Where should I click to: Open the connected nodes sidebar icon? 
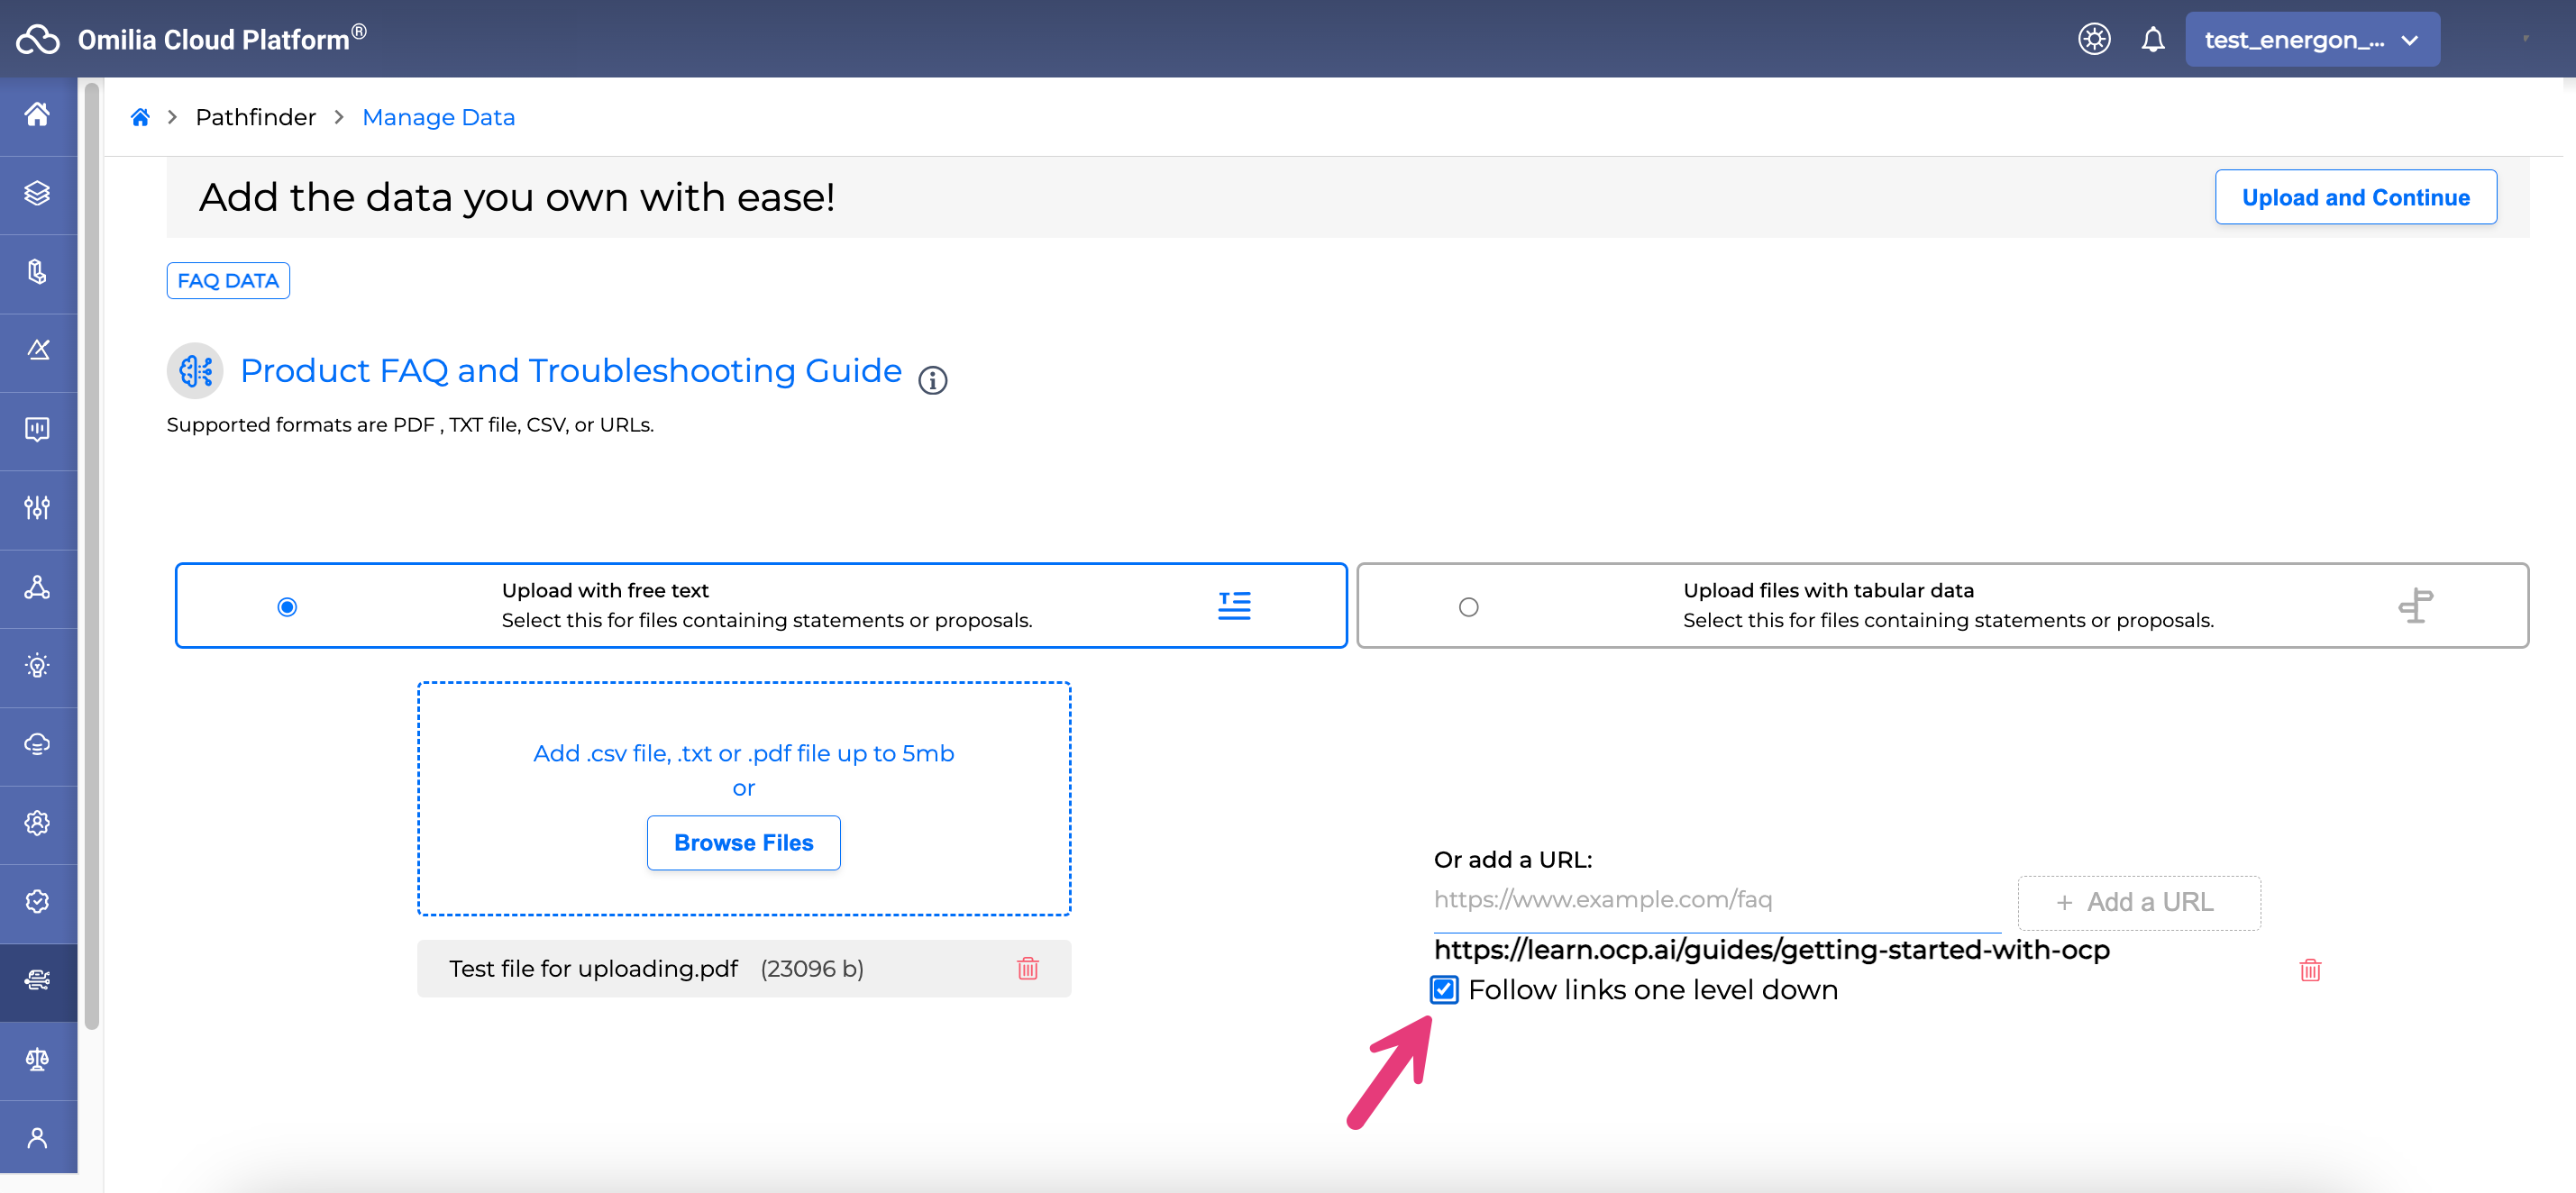click(38, 587)
